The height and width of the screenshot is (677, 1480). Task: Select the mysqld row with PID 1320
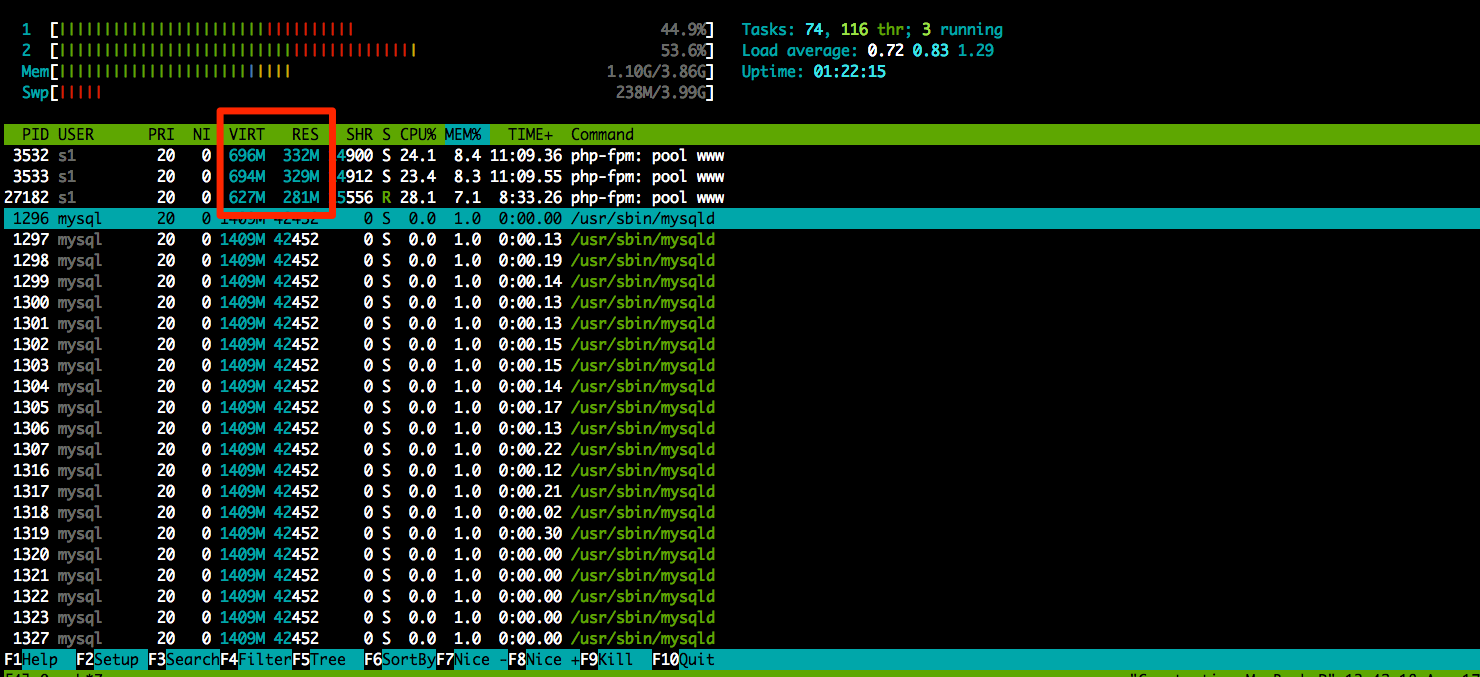point(740,554)
